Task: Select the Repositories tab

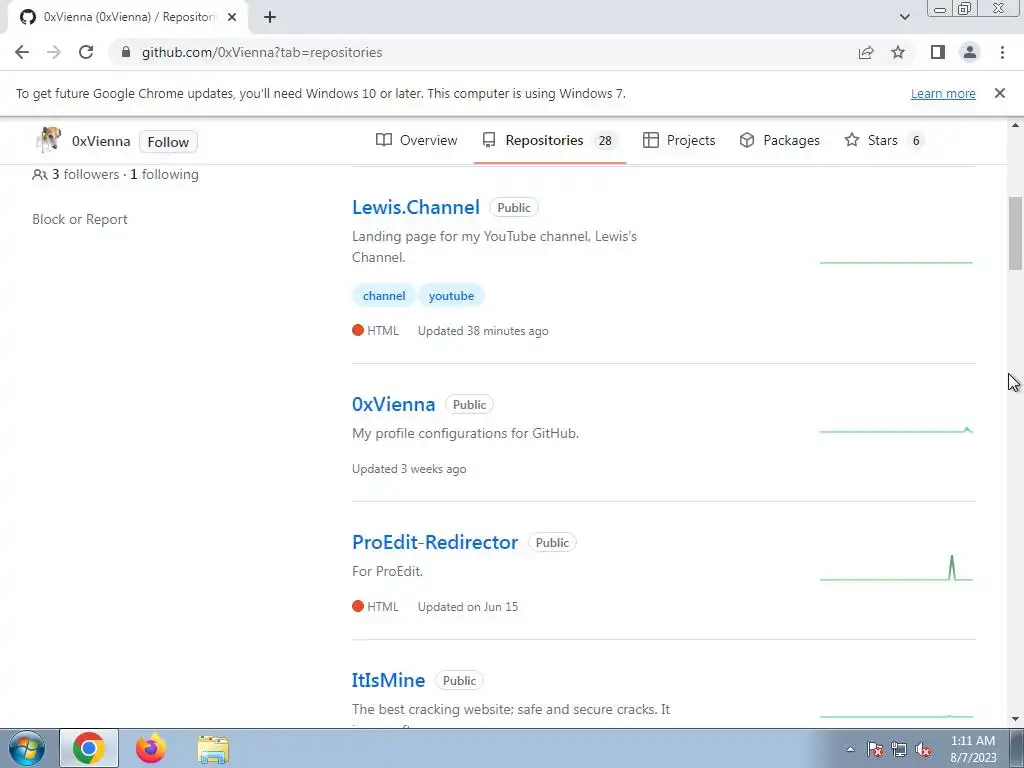Action: (x=550, y=140)
